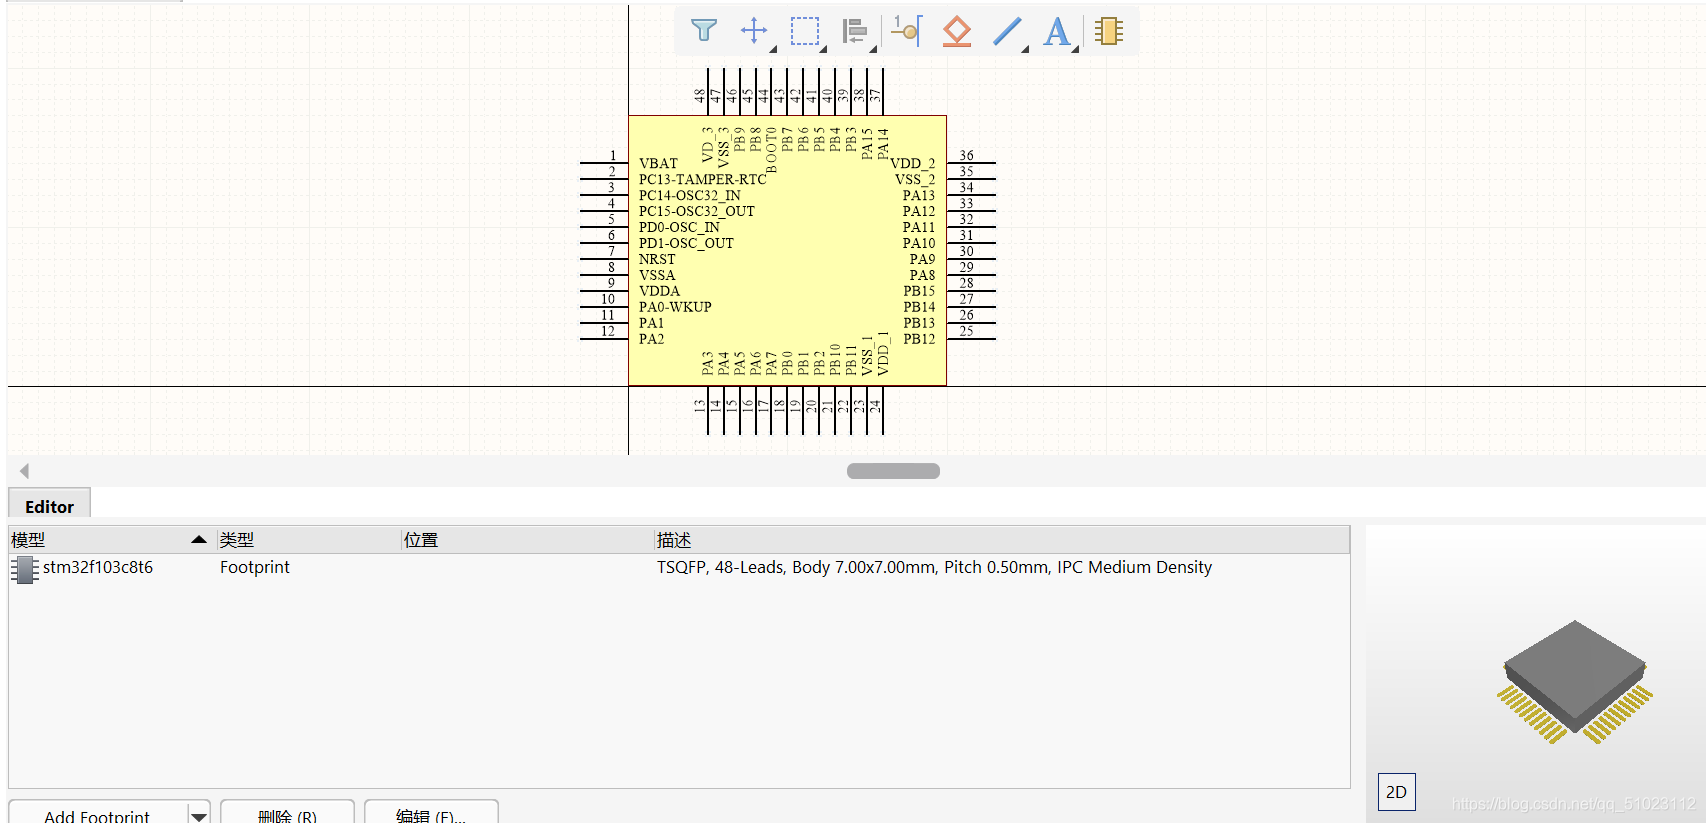Image resolution: width=1706 pixels, height=823 pixels.
Task: Select the PC14-OSC32_IN pin label
Action: coord(690,195)
